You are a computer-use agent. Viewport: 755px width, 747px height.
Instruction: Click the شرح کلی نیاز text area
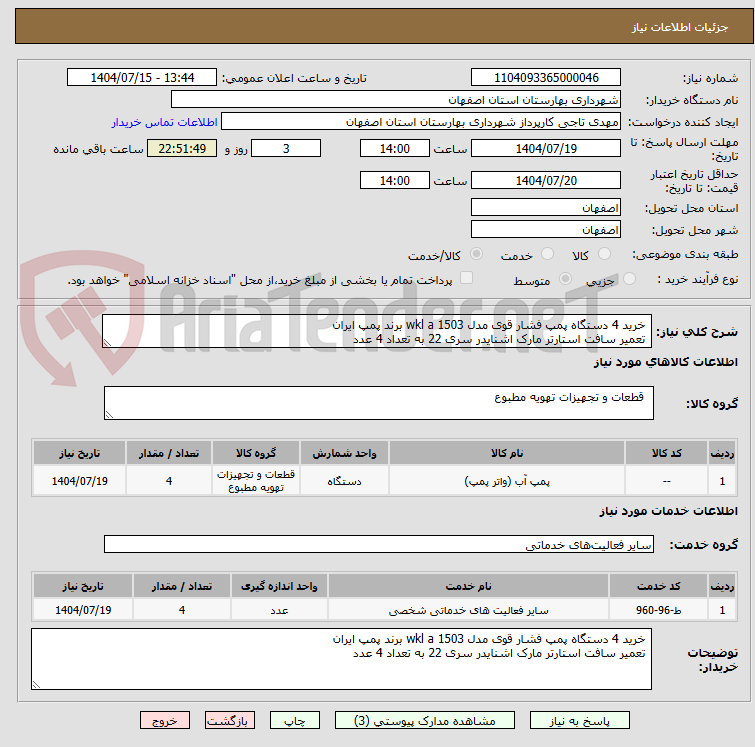pos(377,331)
